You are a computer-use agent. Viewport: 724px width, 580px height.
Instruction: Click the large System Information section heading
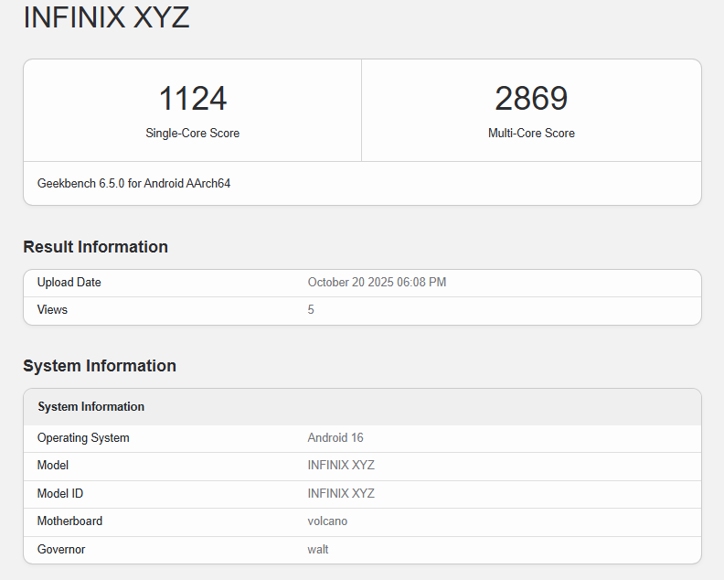[x=100, y=366]
